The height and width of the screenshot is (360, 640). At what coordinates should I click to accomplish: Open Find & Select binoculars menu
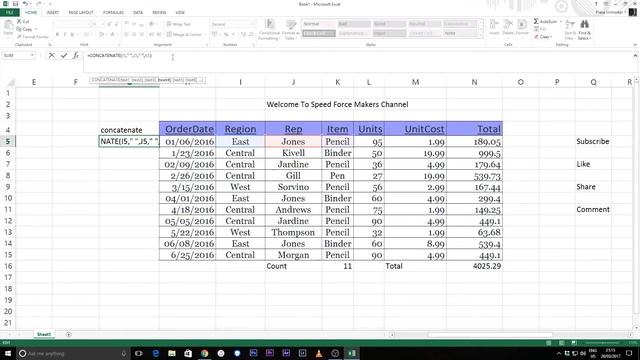[584, 29]
